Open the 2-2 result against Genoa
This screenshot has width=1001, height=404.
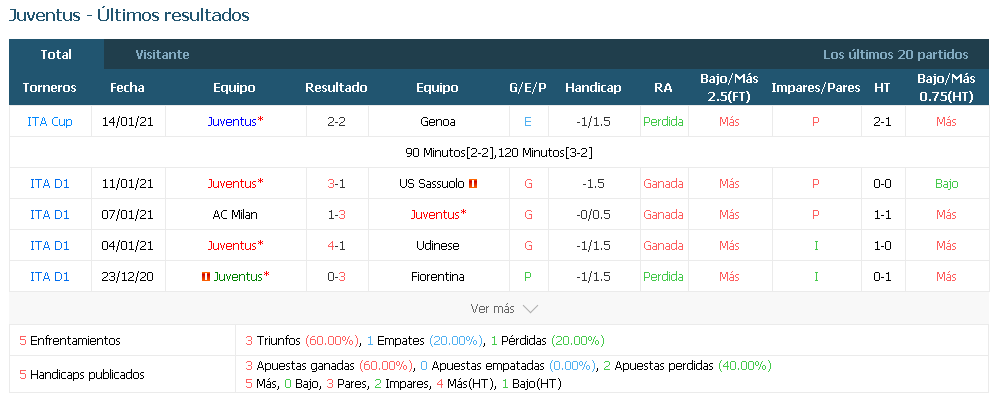[336, 122]
